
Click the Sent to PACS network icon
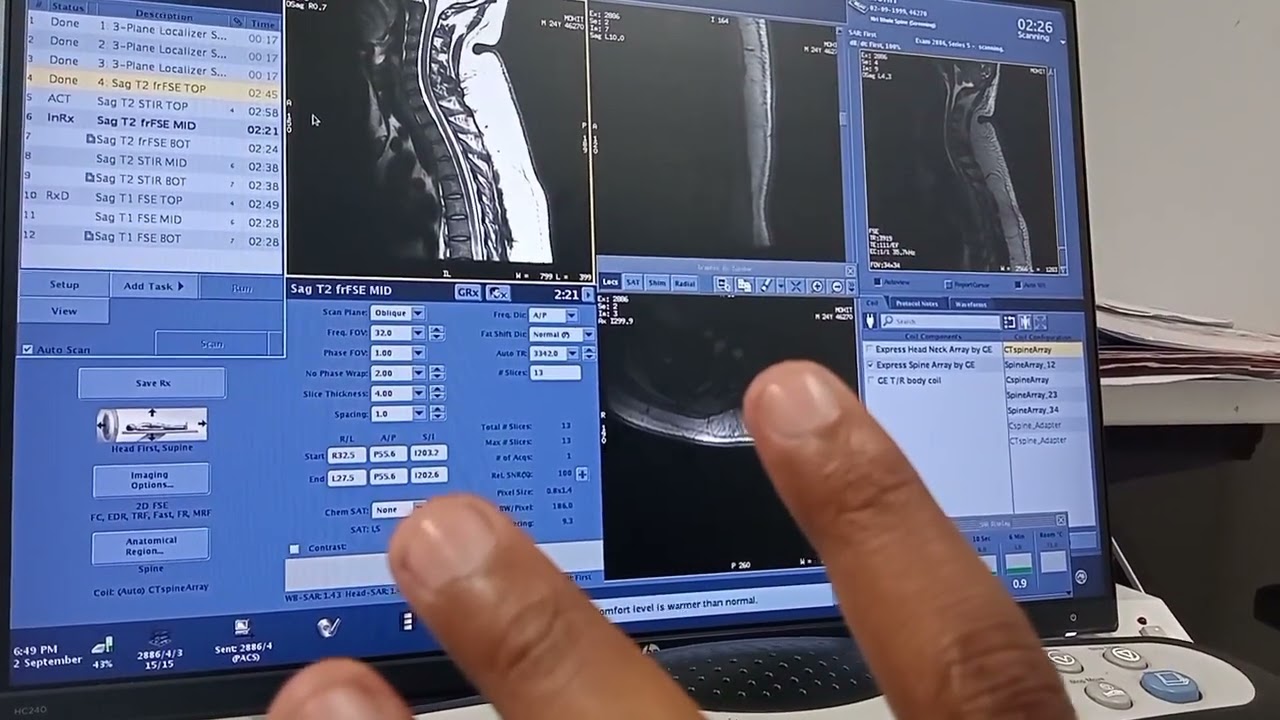tap(242, 628)
